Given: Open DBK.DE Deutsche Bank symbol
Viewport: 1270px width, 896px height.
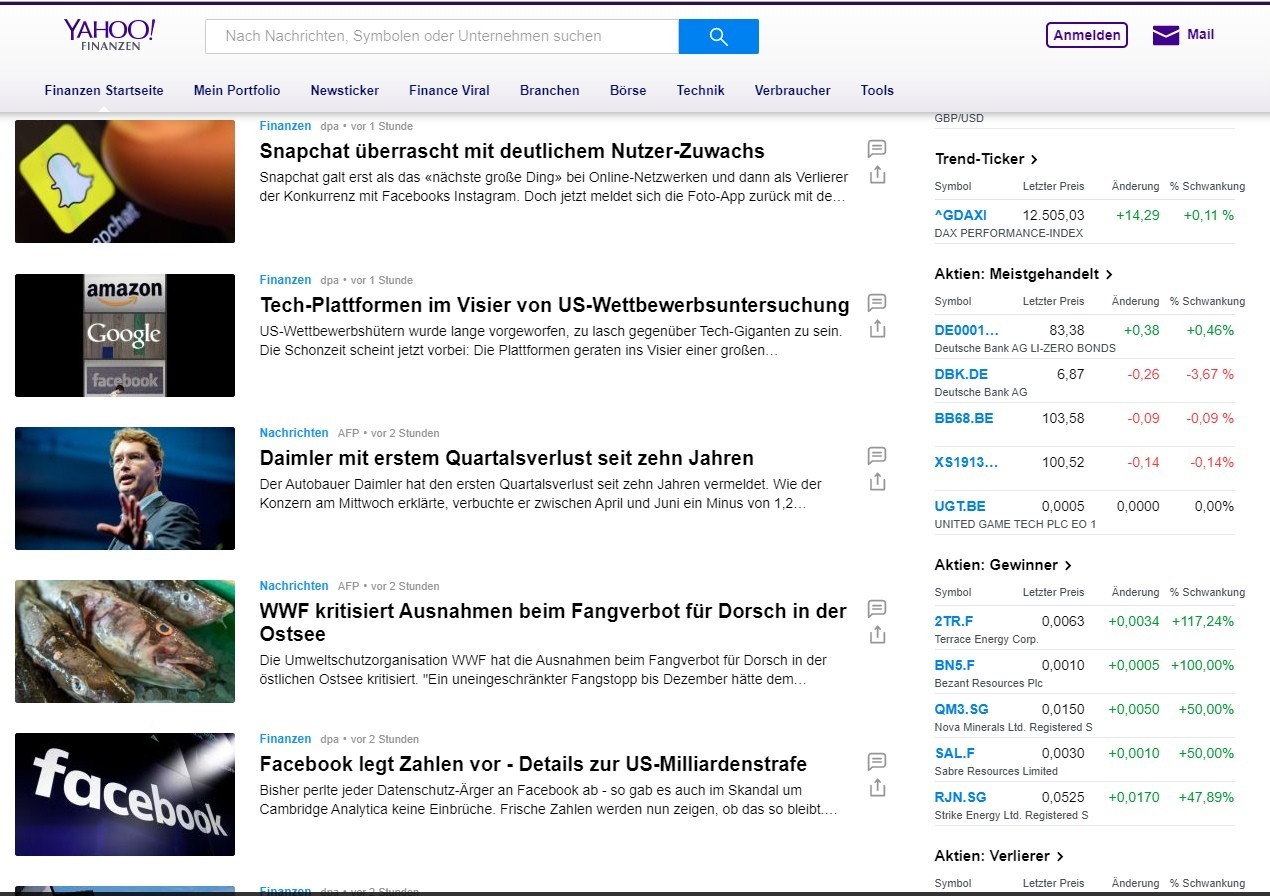Looking at the screenshot, I should point(961,374).
